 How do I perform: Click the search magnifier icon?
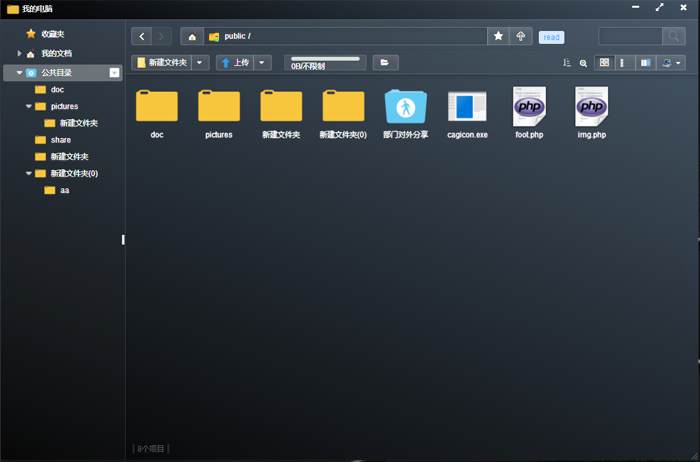point(674,36)
